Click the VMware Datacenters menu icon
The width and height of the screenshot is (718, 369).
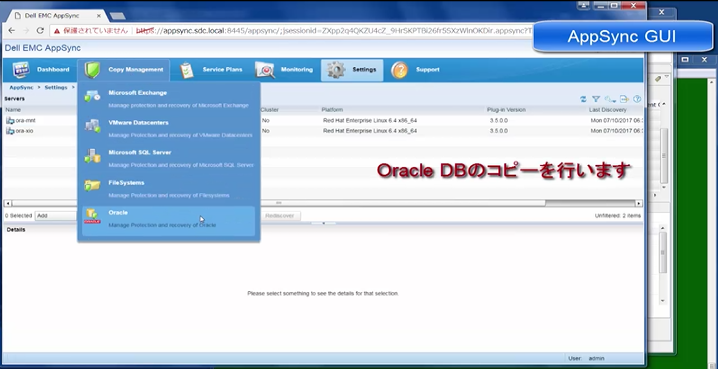[92, 126]
